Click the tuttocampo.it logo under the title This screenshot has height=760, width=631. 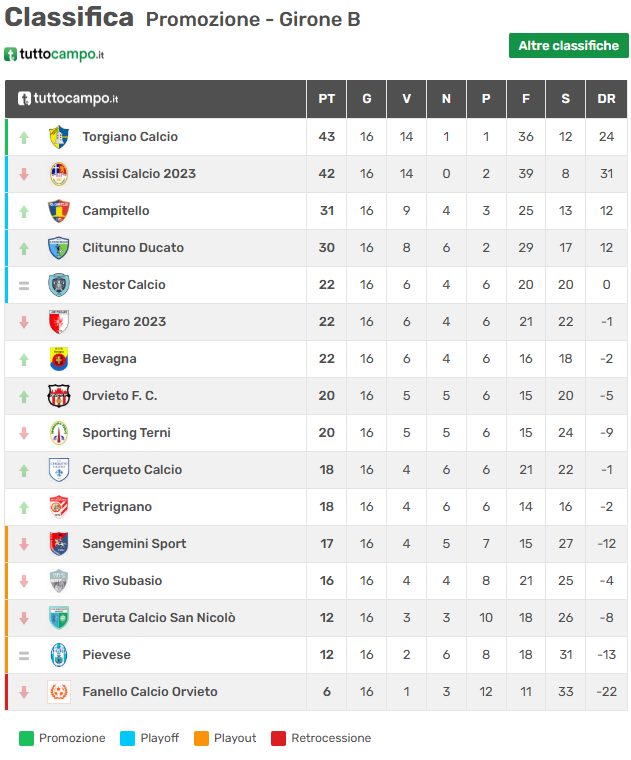pos(55,54)
